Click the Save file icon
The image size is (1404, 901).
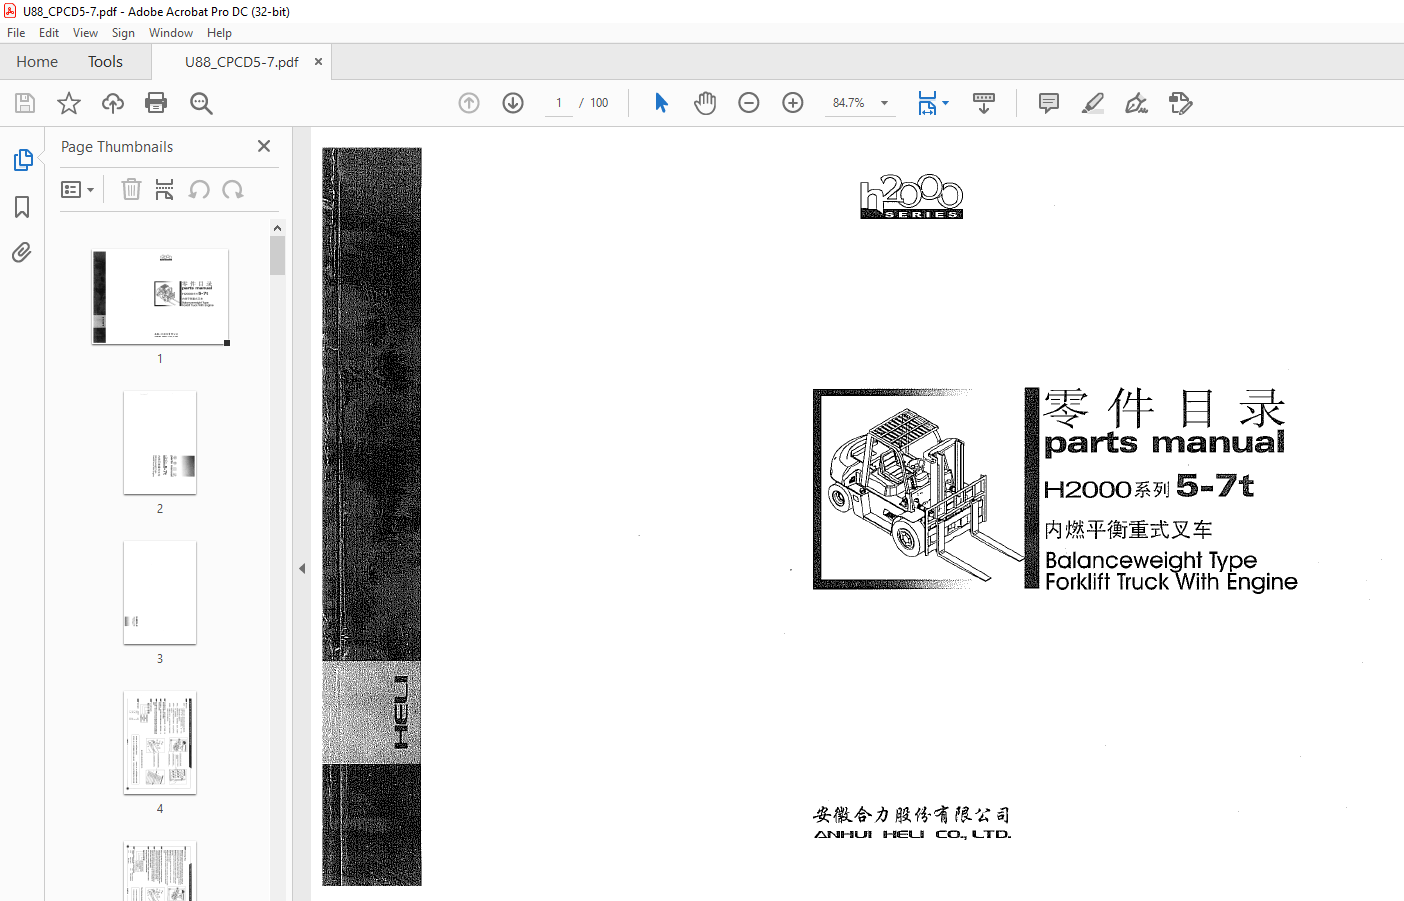[25, 103]
